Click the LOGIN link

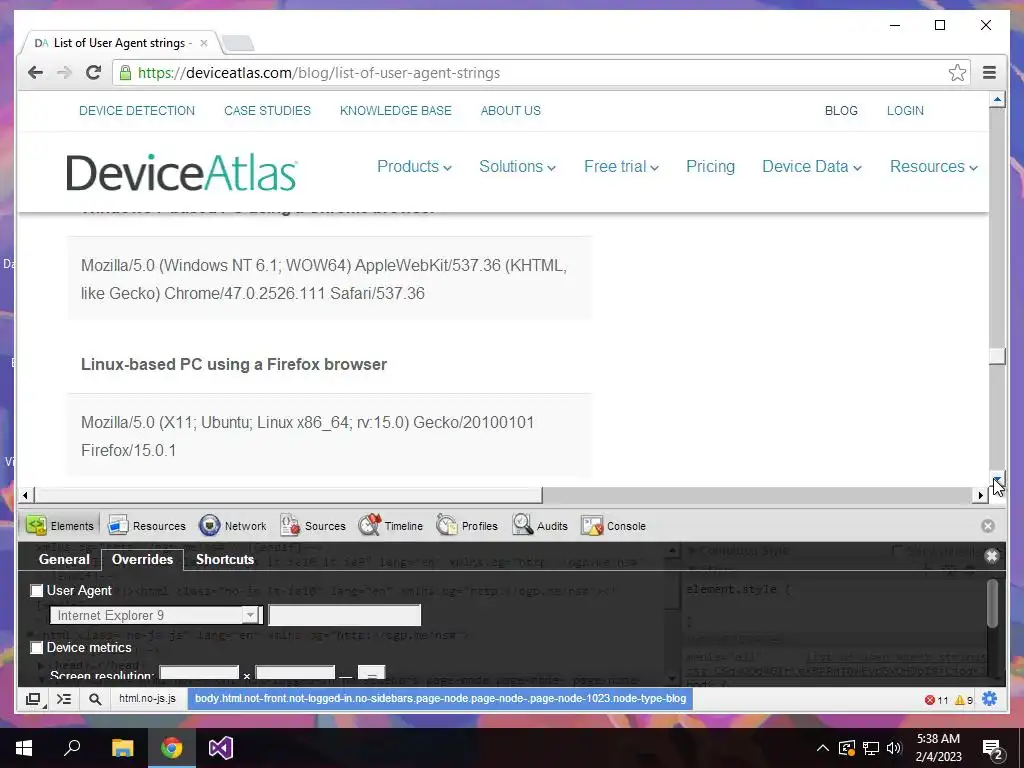pyautogui.click(x=905, y=110)
